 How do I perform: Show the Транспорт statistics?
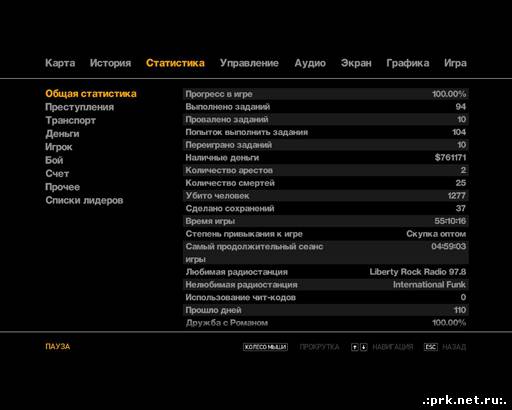70,120
